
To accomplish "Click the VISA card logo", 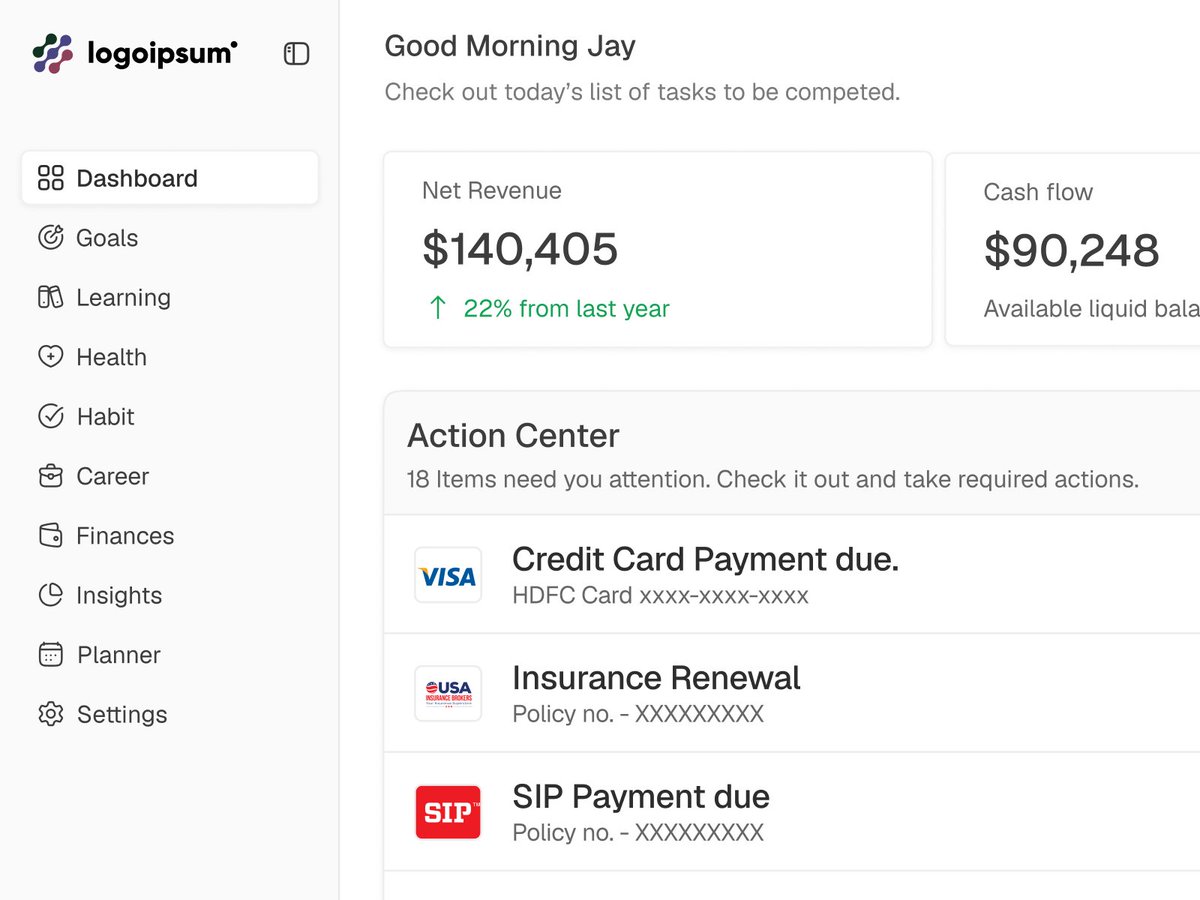I will coord(448,575).
